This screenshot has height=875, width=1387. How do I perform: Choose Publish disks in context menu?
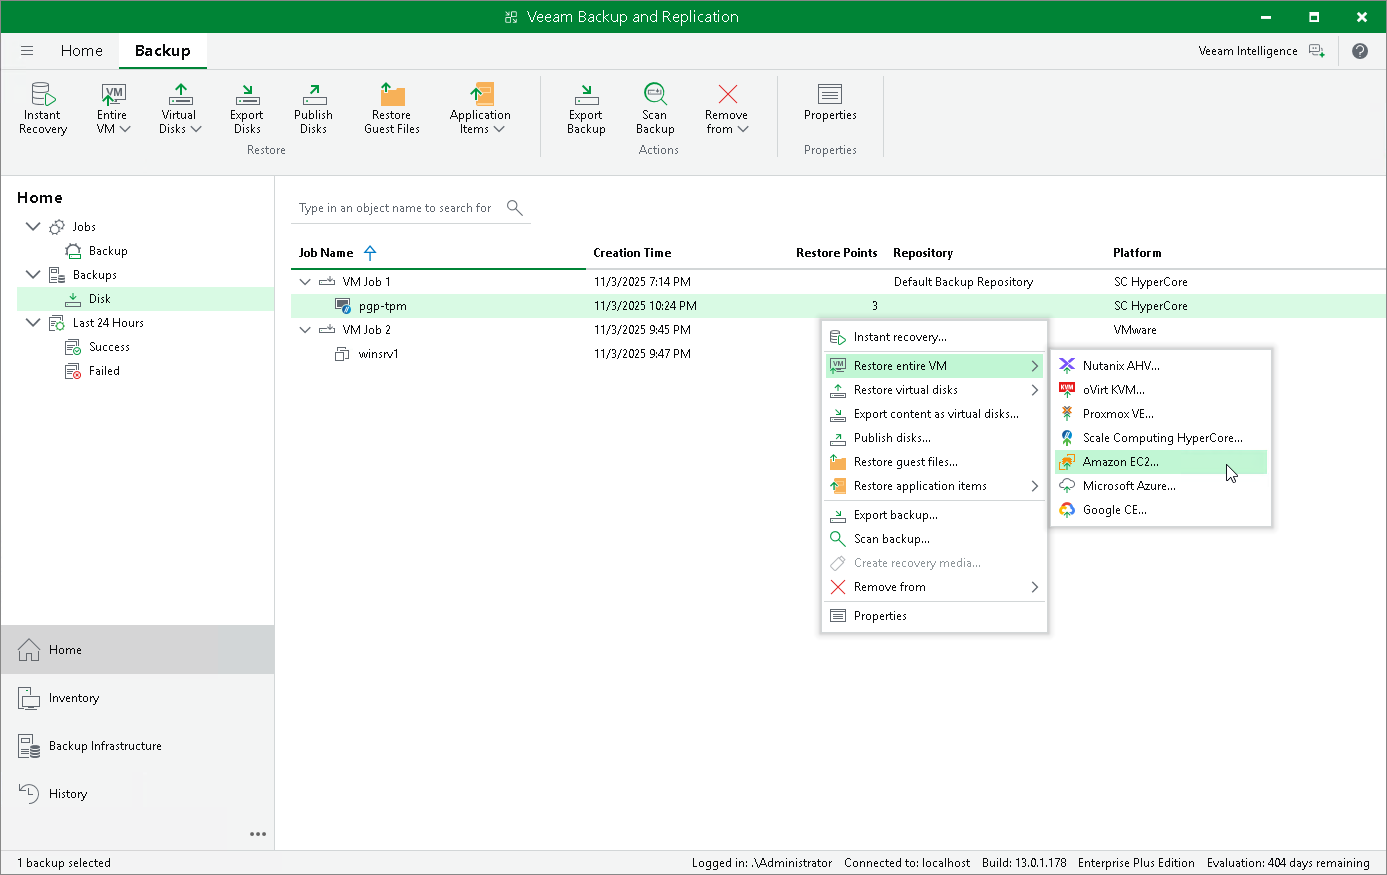tap(934, 438)
